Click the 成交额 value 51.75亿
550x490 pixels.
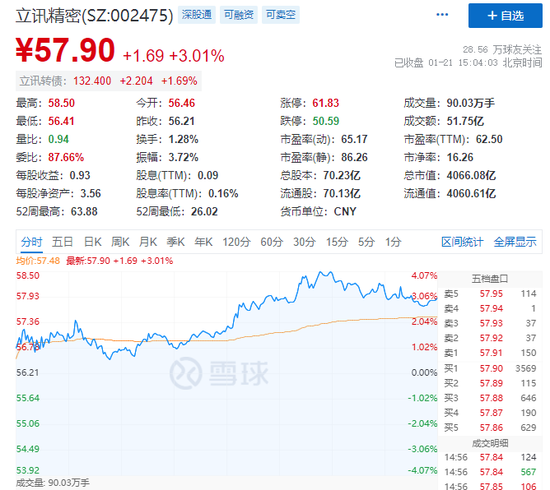(465, 121)
